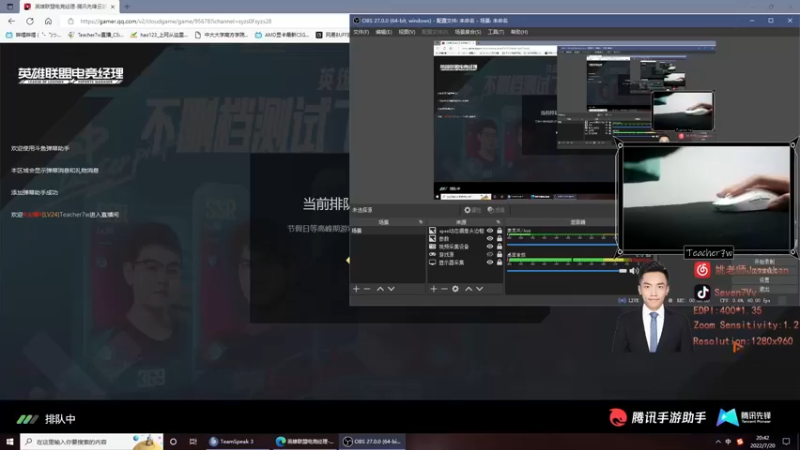Move the scene up in the Scenes panel
This screenshot has height=450, width=800.
click(380, 289)
